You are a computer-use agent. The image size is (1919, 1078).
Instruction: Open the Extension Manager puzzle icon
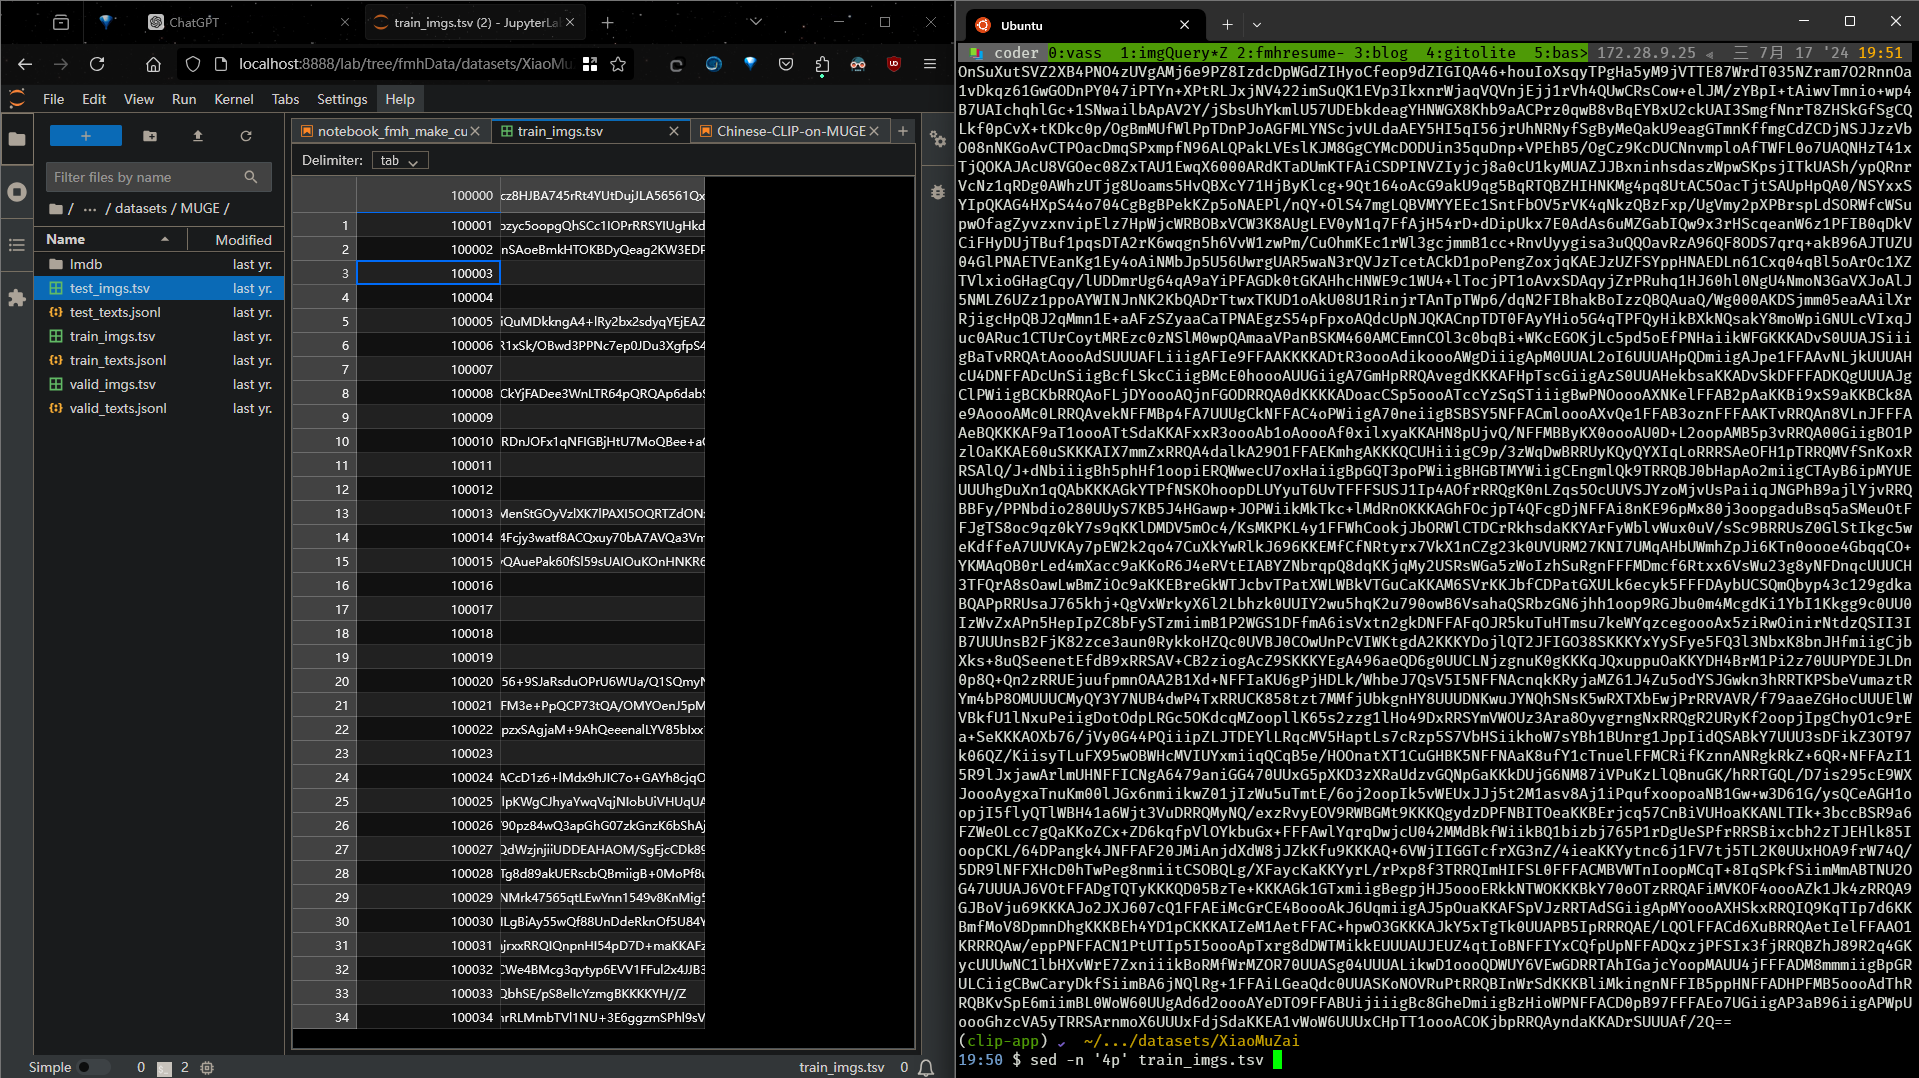click(x=17, y=298)
